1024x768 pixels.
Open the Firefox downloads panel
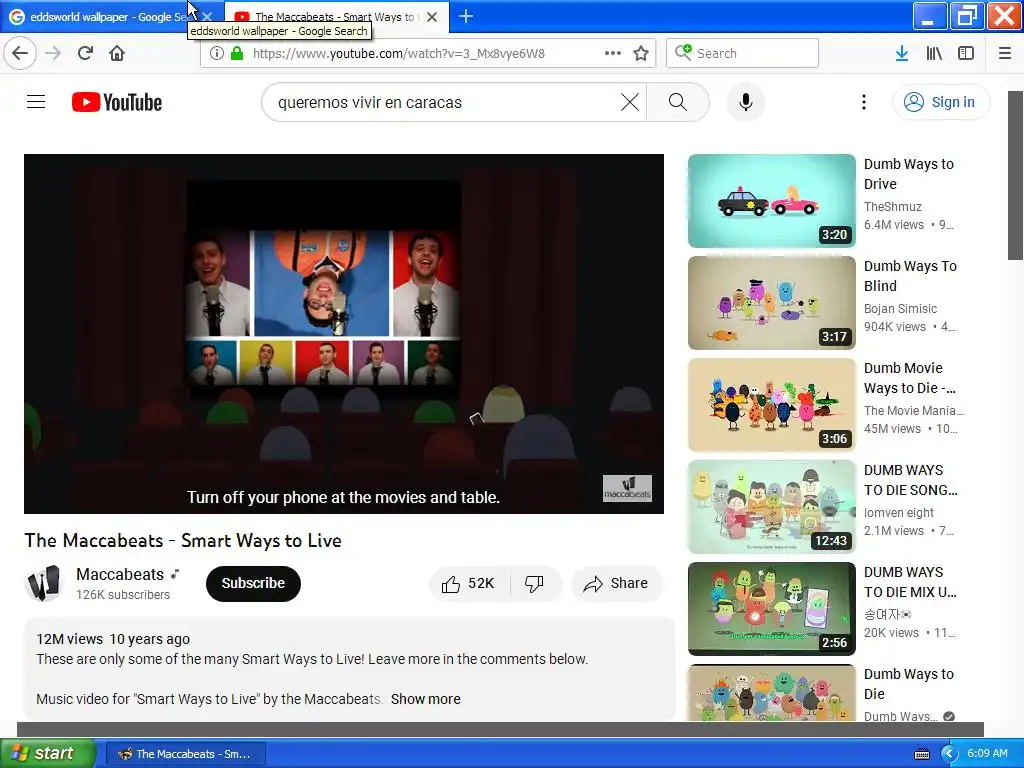pyautogui.click(x=902, y=54)
